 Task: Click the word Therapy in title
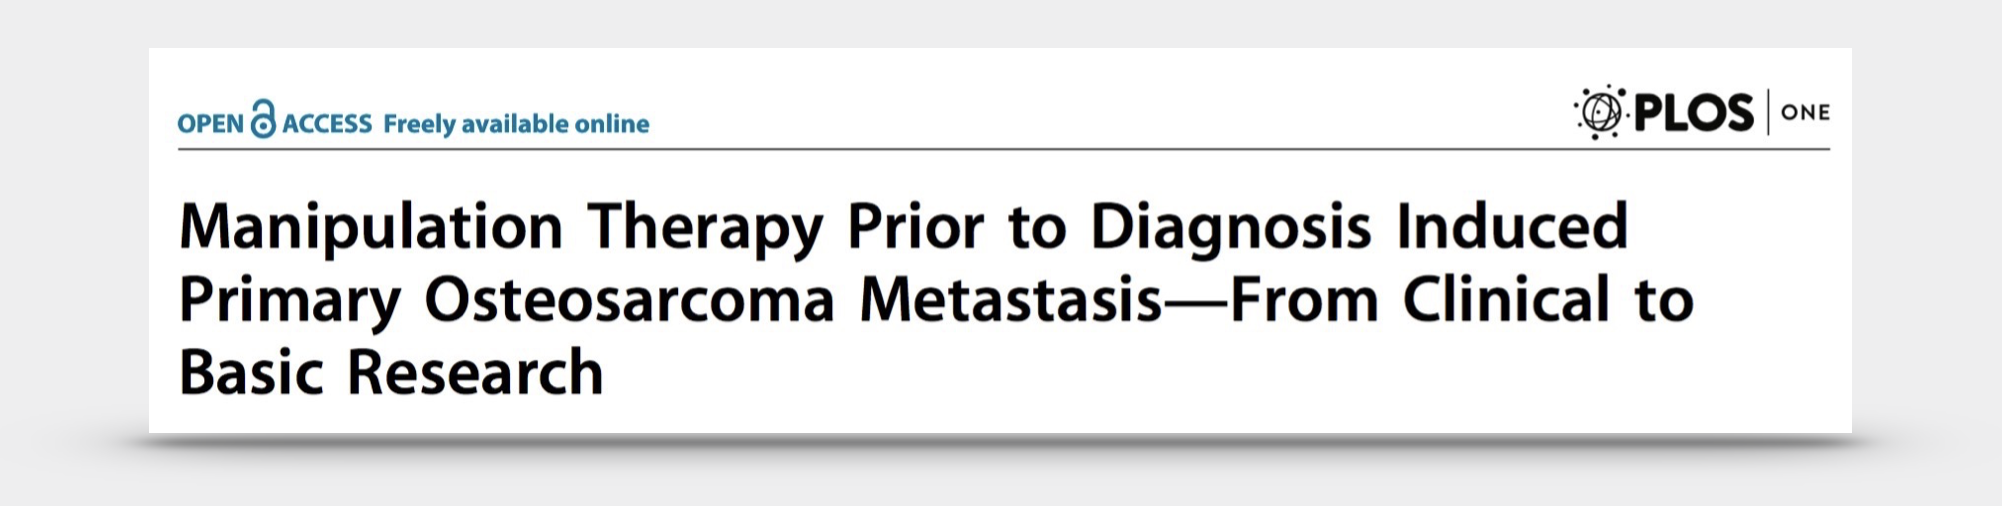click(x=705, y=229)
